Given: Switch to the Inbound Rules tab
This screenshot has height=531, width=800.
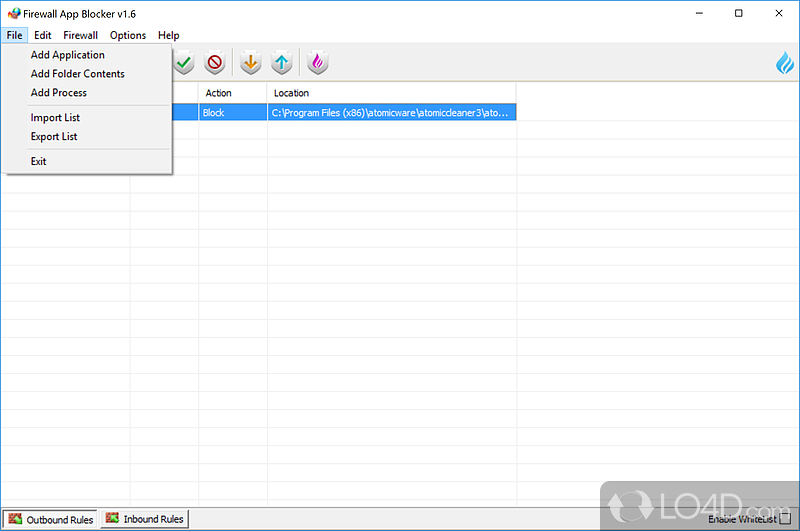Looking at the screenshot, I should tap(145, 519).
